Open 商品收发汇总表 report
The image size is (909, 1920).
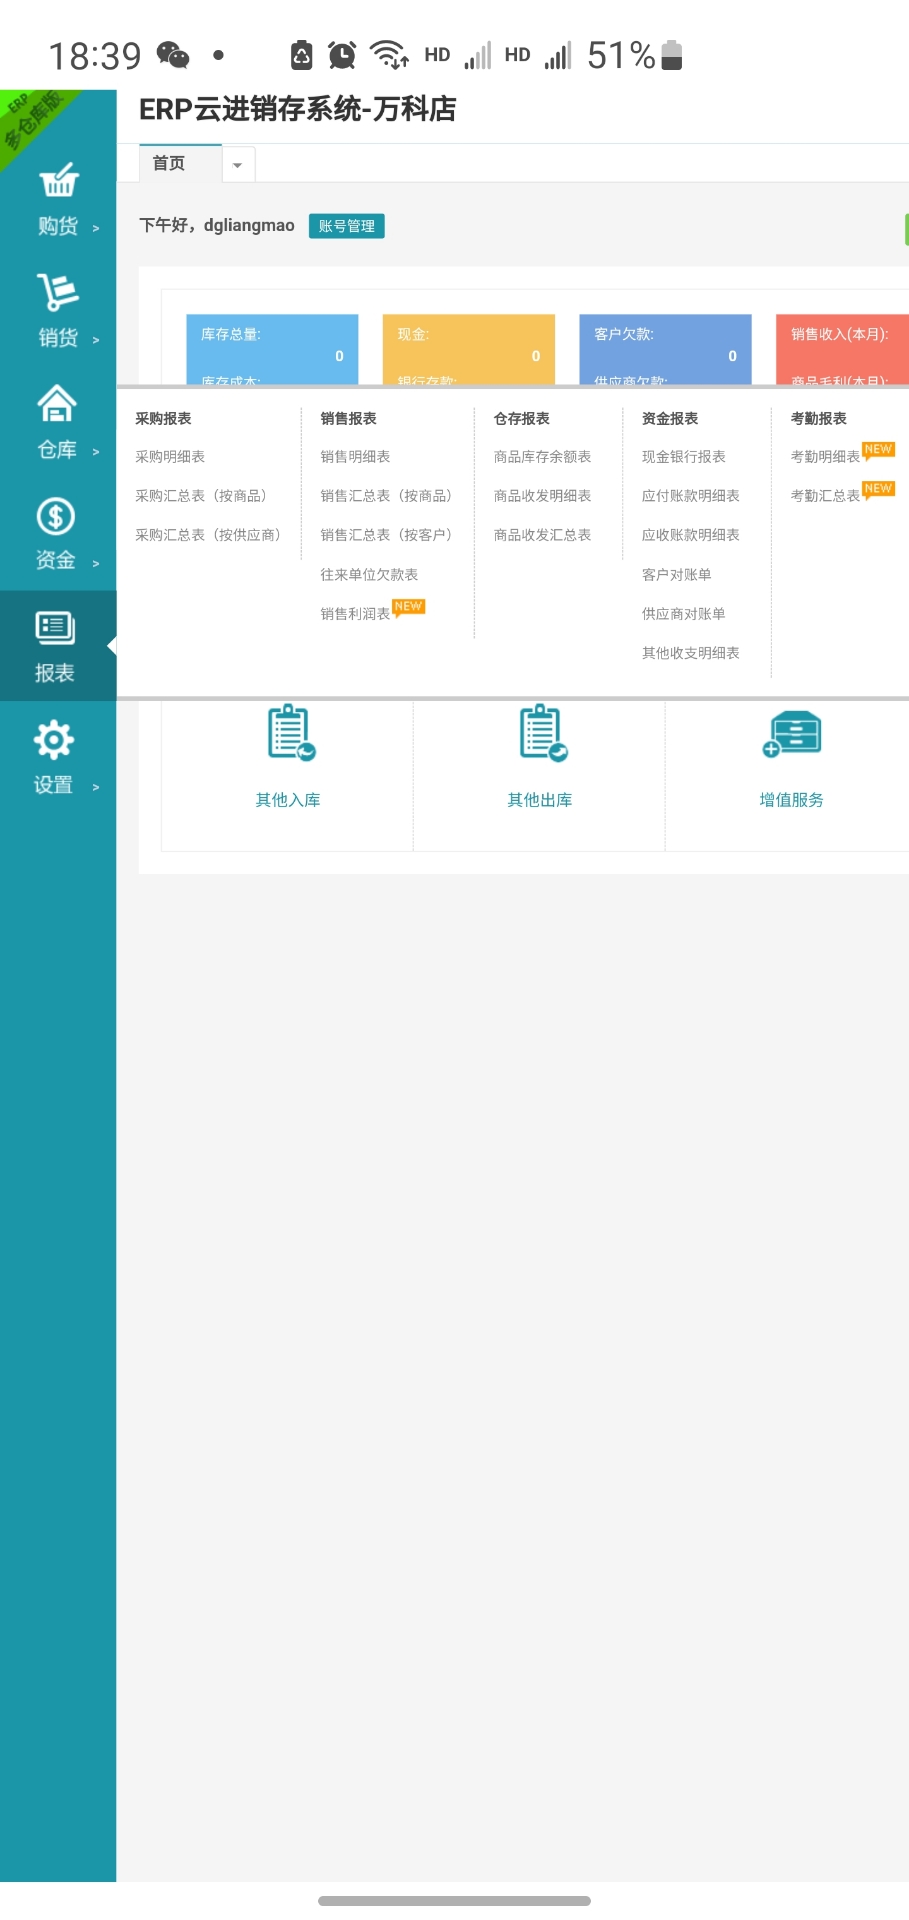542,535
